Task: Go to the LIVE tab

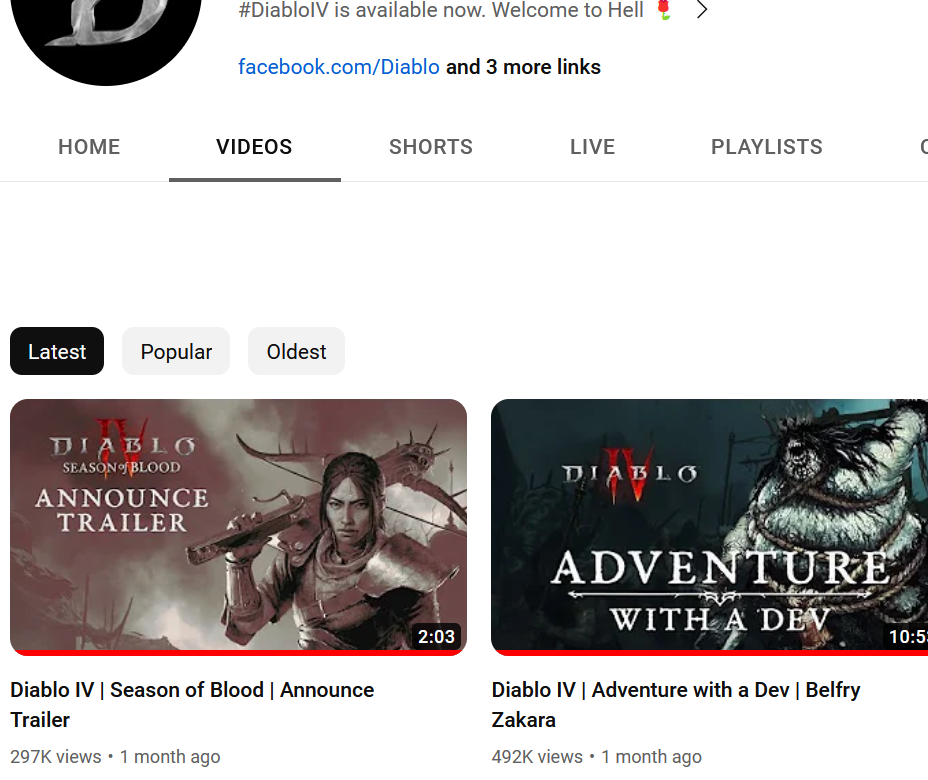Action: [x=592, y=147]
